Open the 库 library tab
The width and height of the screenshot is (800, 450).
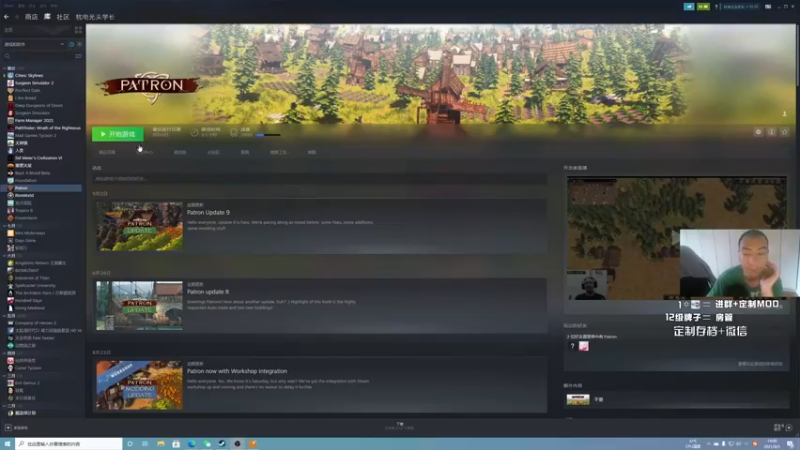[47, 17]
